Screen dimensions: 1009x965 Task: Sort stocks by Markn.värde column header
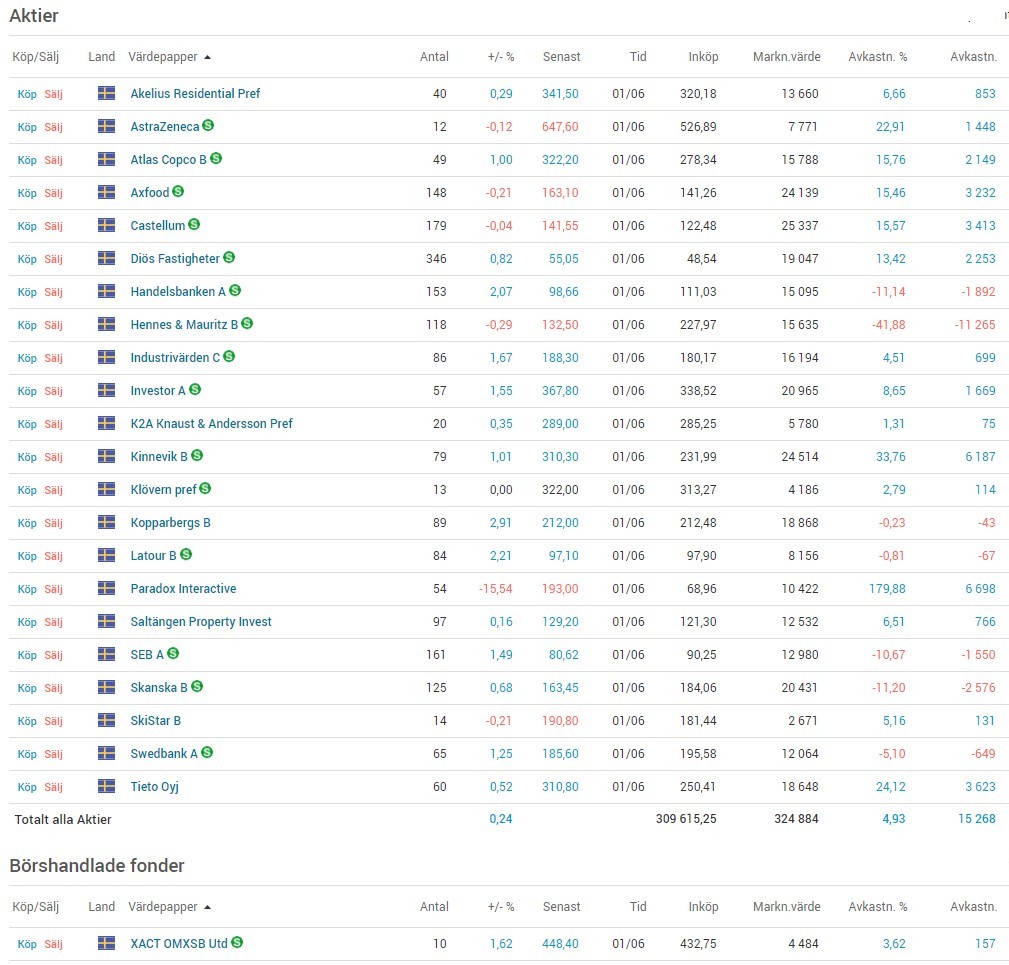click(786, 57)
